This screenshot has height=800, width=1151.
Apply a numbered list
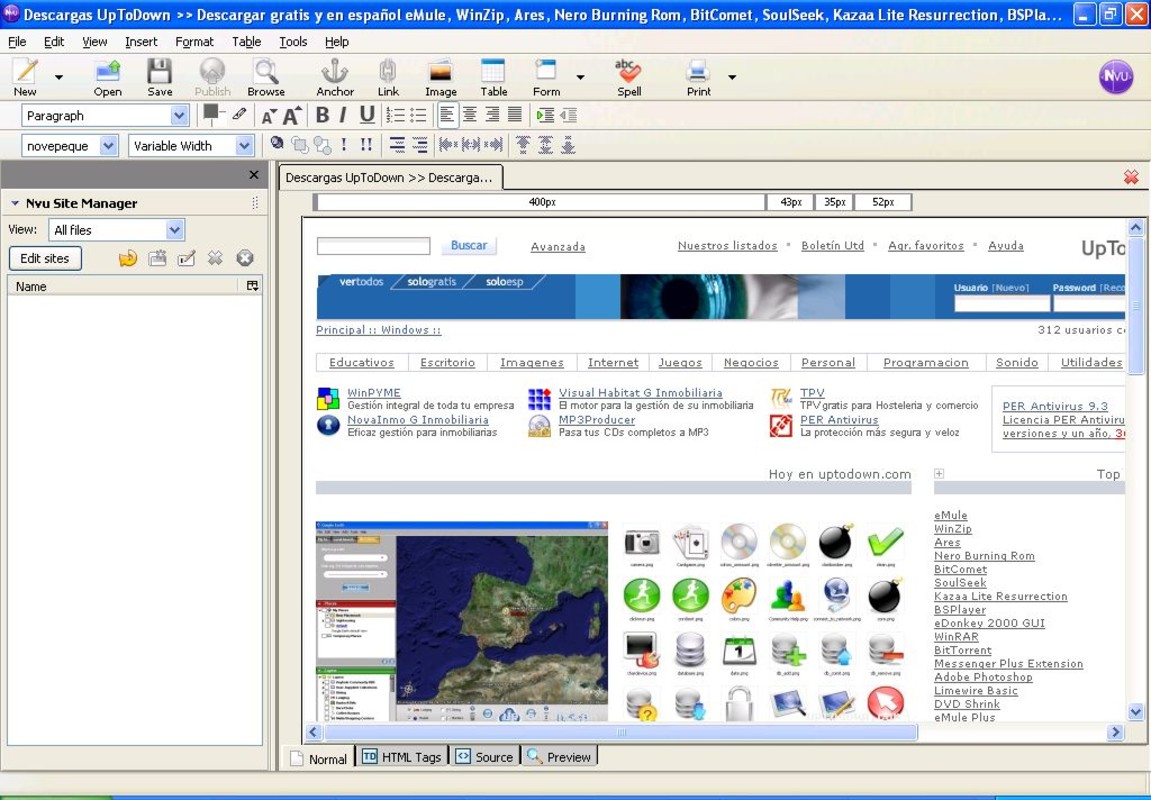(x=396, y=115)
